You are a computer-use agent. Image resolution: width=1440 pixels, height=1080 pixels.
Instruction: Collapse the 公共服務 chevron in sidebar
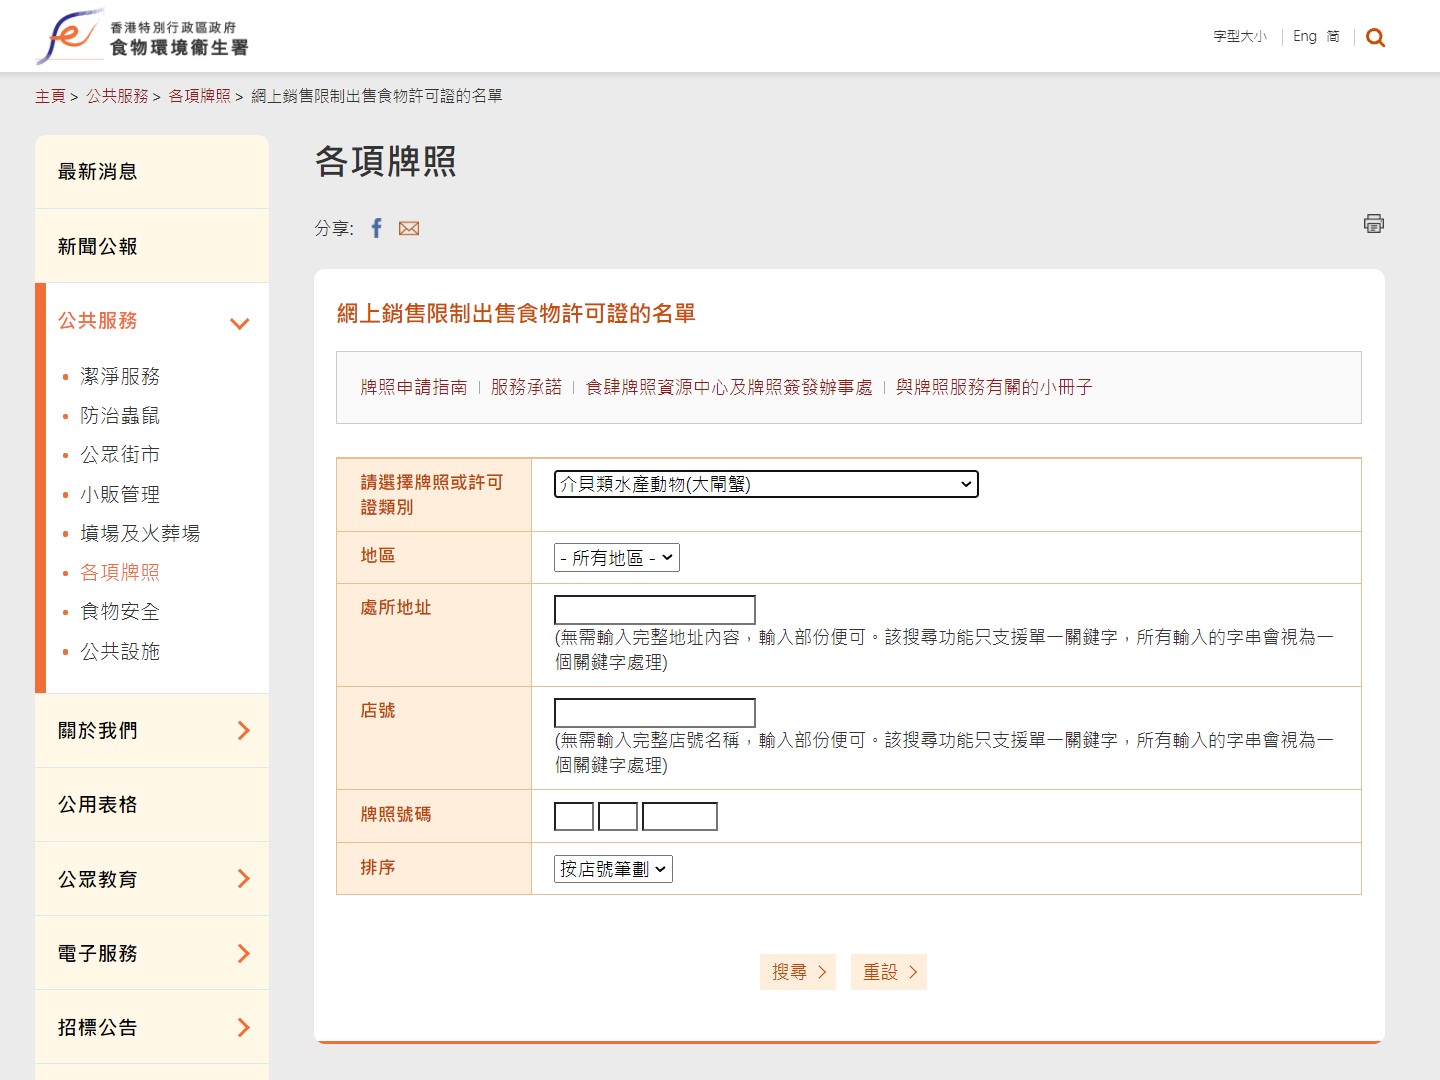[239, 323]
